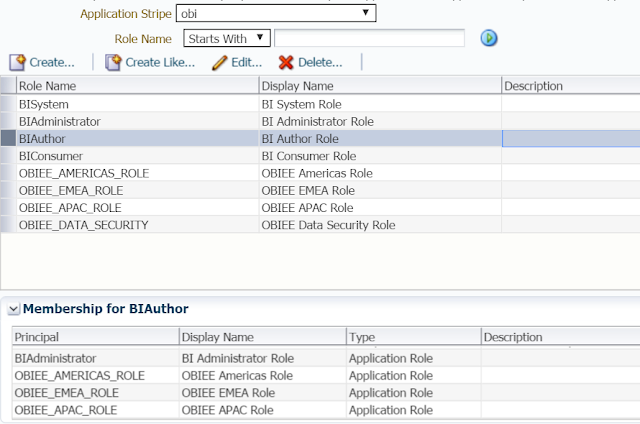Select the BISystem role row
This screenshot has height=424, width=640.
320,104
